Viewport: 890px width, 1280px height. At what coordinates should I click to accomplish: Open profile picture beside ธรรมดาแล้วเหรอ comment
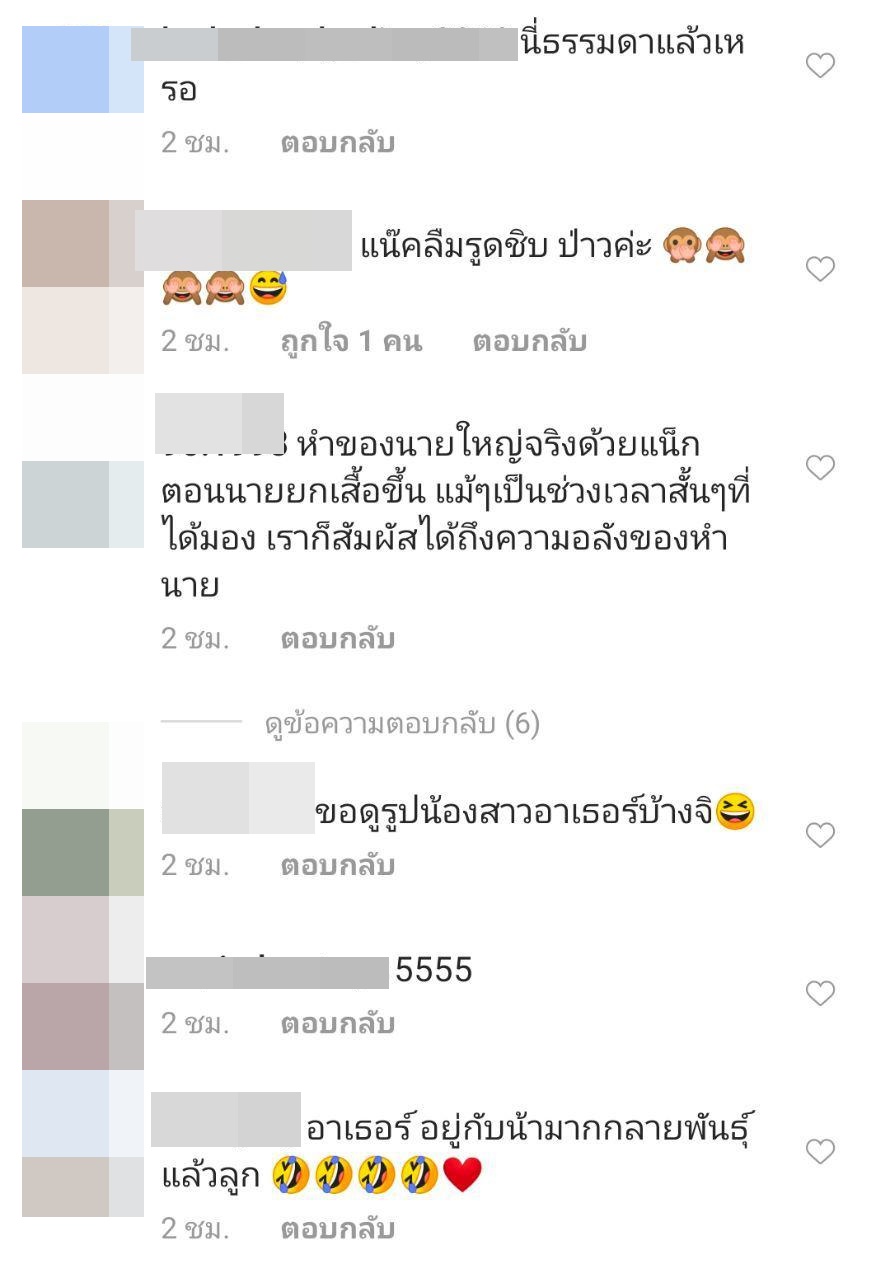(83, 69)
